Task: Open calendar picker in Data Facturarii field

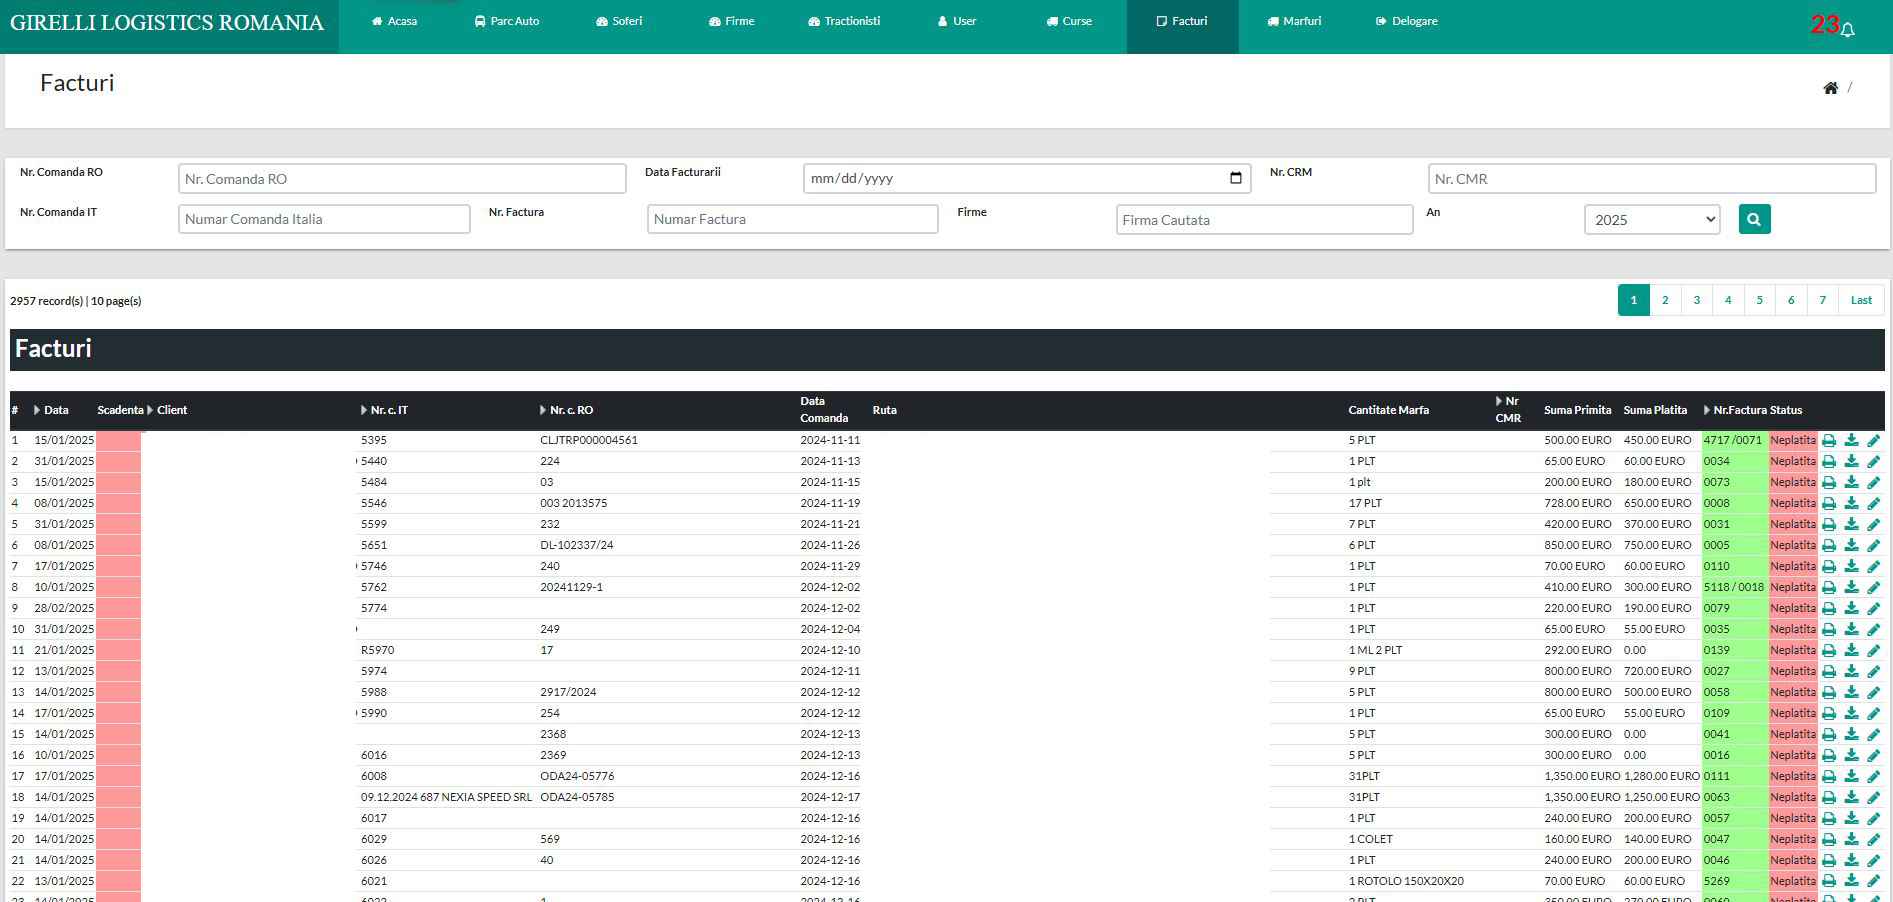Action: tap(1235, 178)
